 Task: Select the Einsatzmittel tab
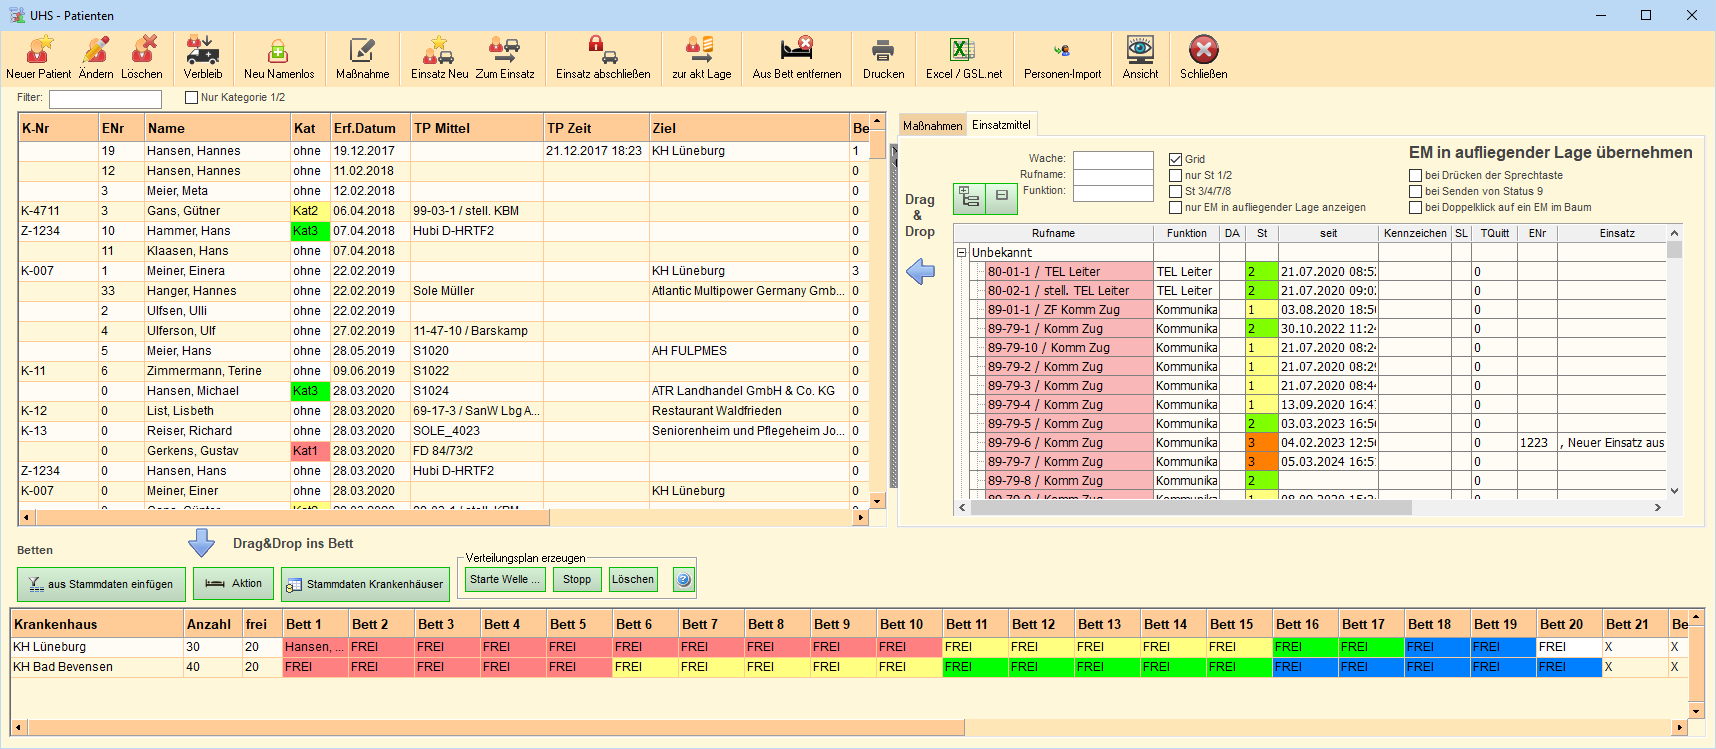(1001, 125)
